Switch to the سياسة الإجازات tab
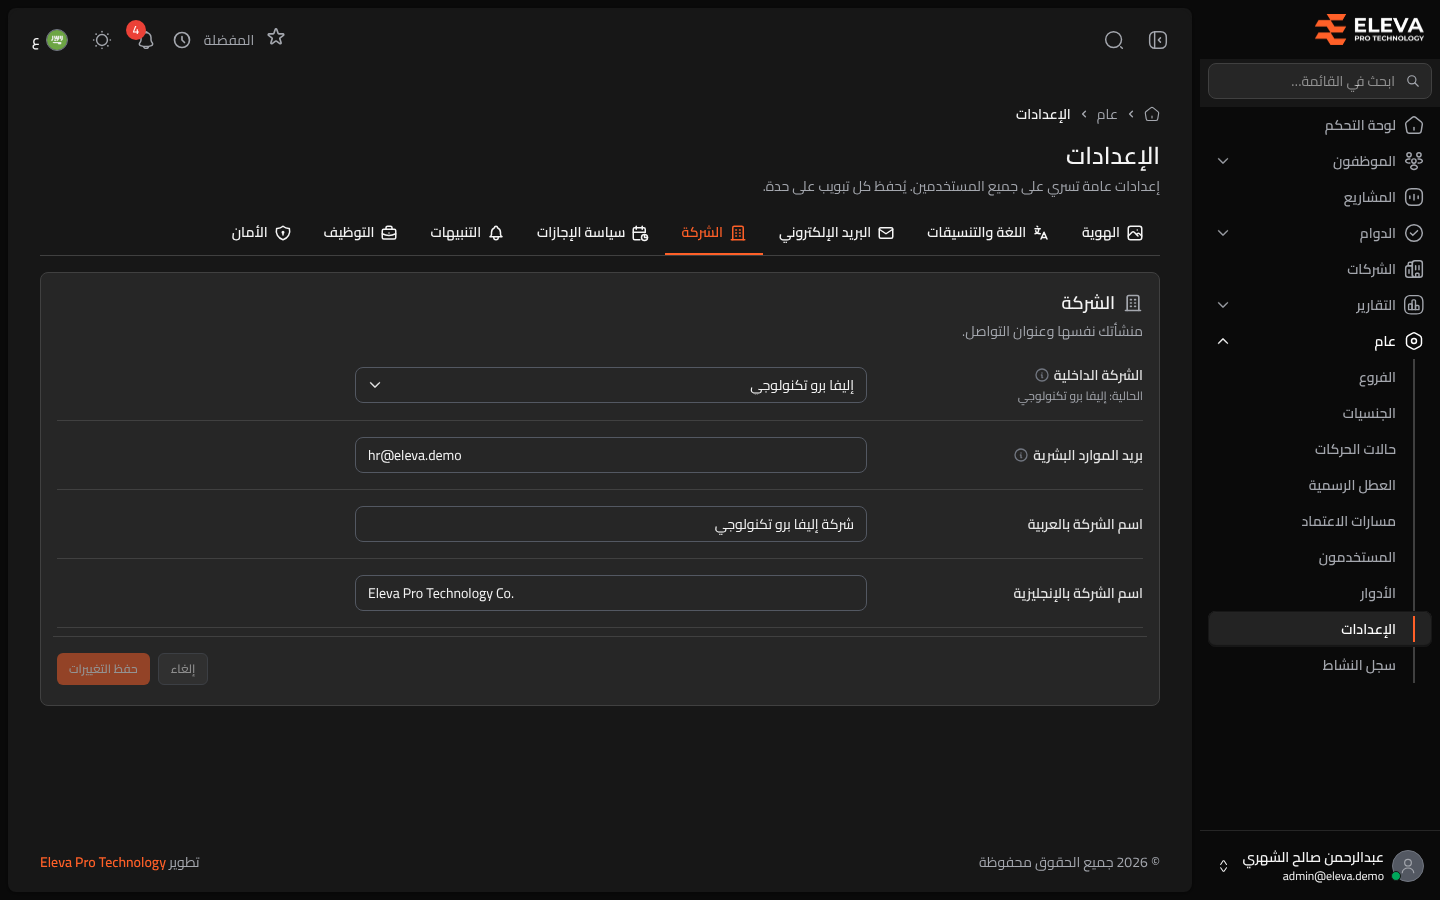Screen dimensions: 1440x900 click(593, 233)
